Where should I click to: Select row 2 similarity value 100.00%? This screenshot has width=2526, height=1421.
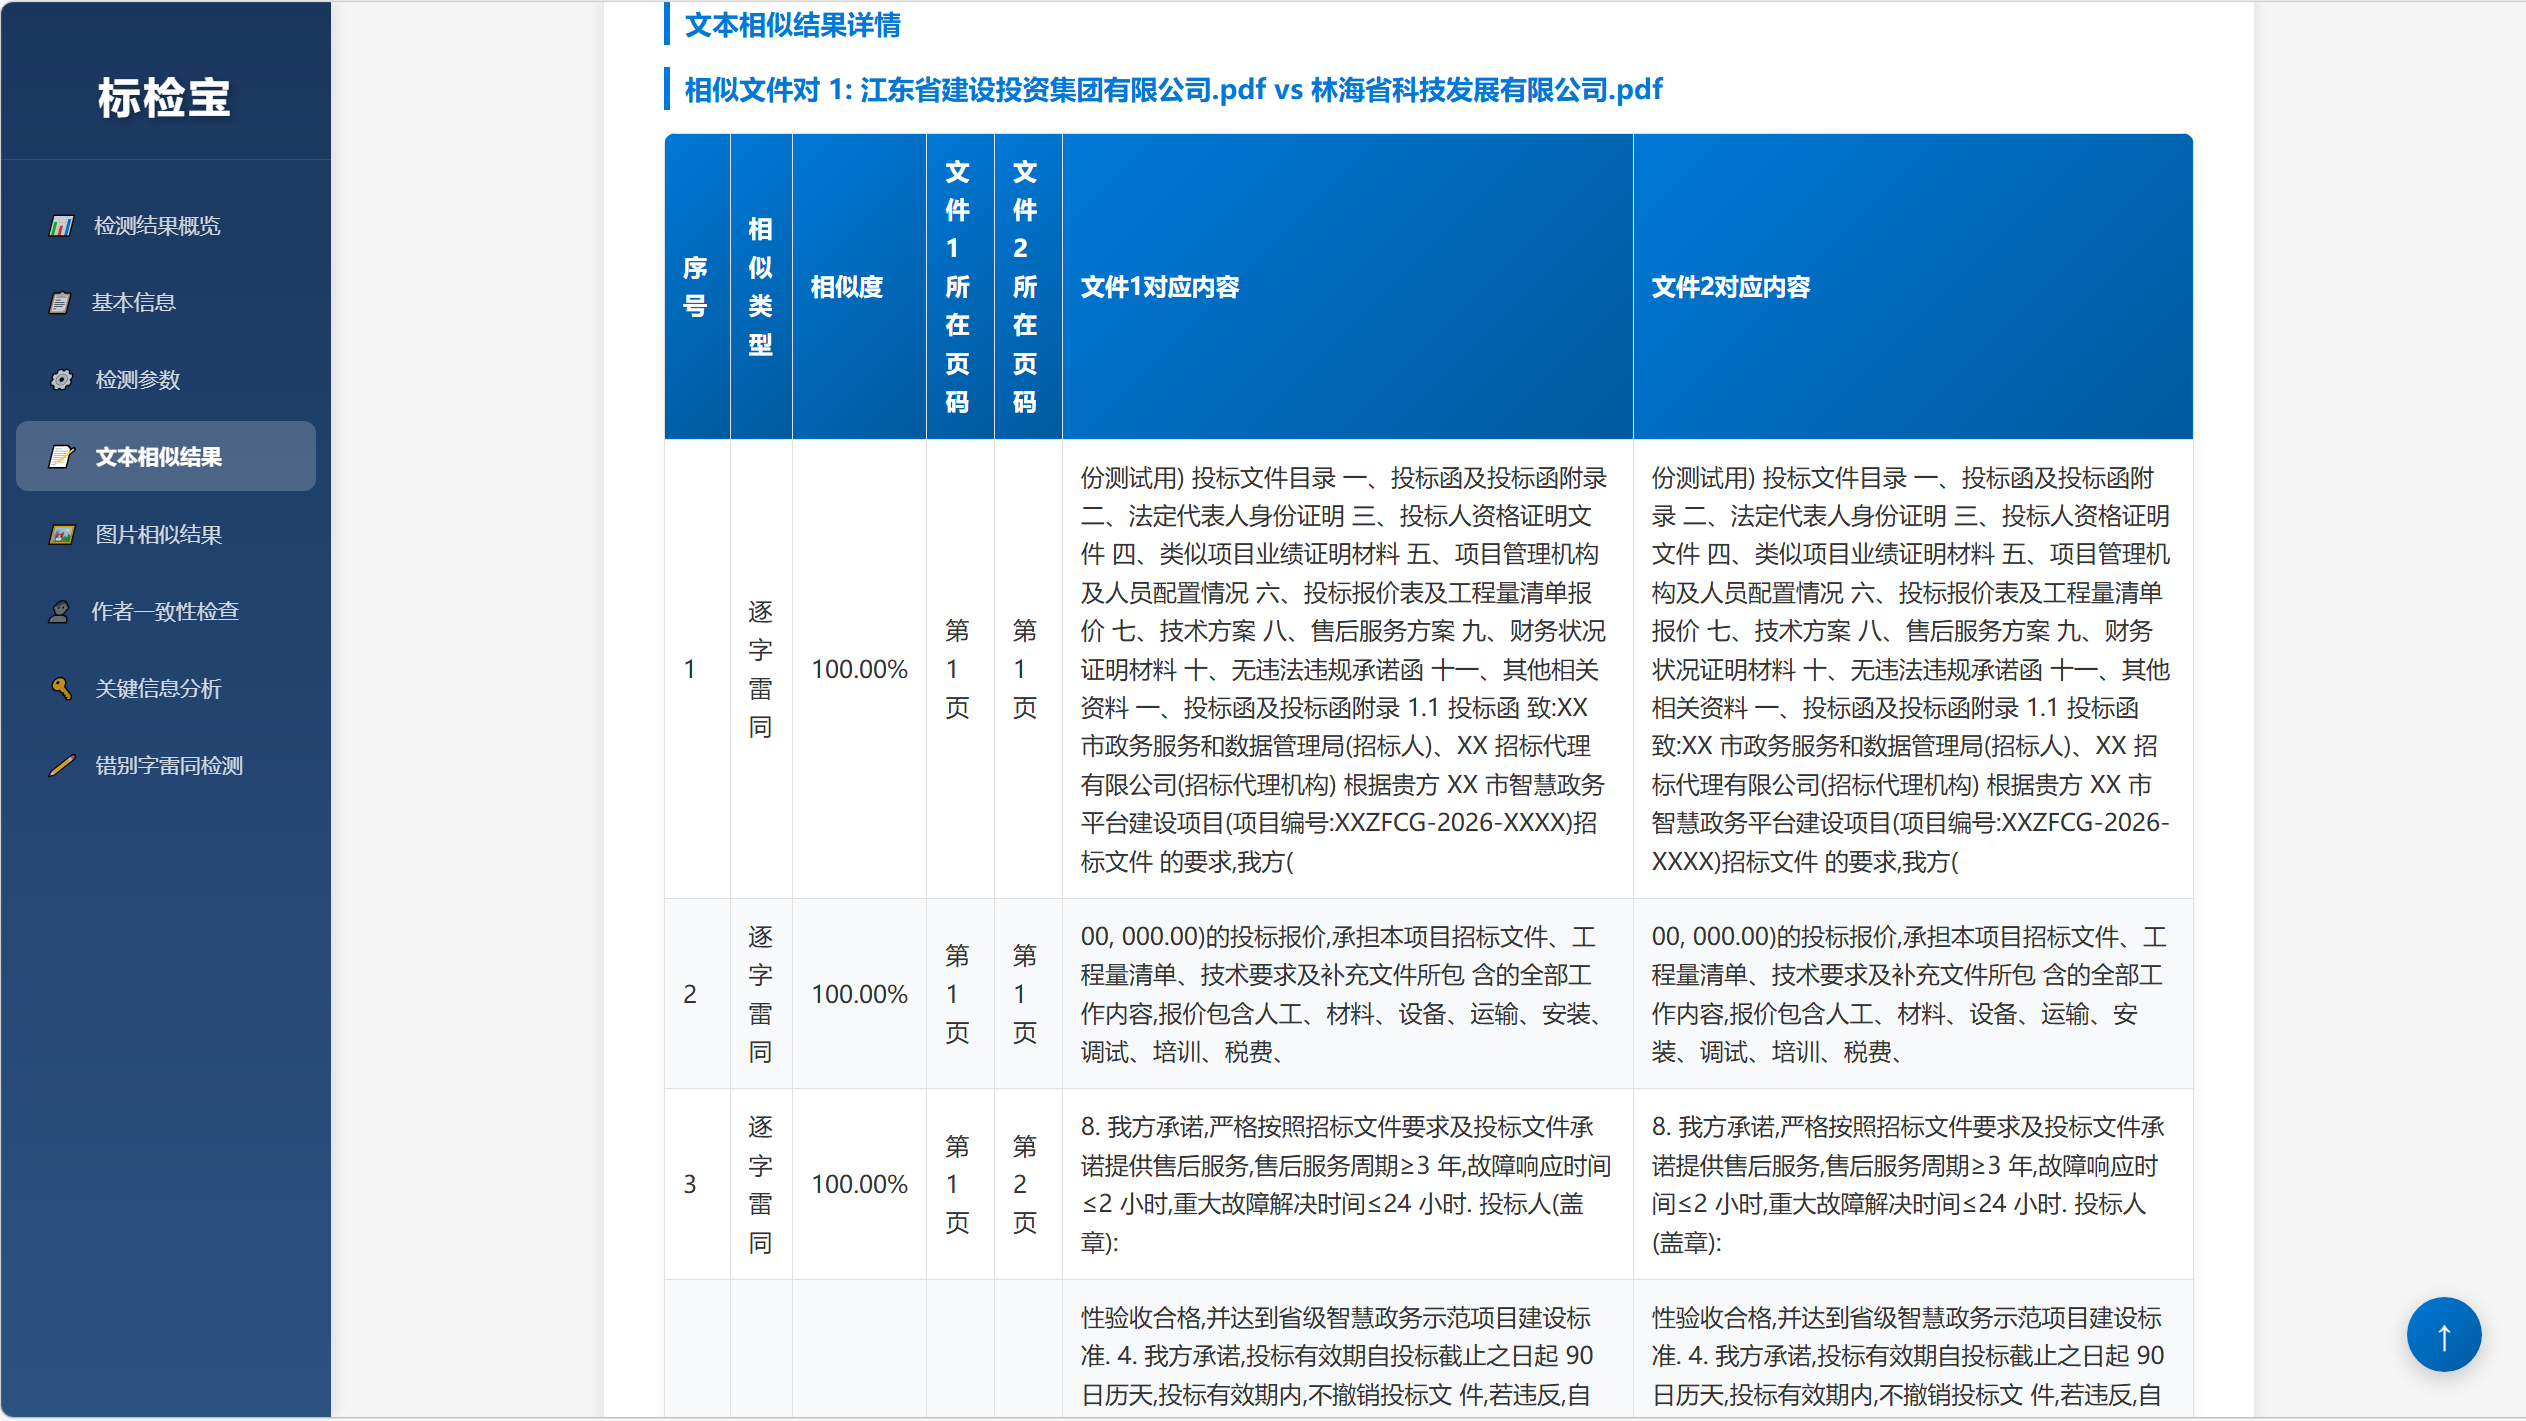tap(860, 994)
